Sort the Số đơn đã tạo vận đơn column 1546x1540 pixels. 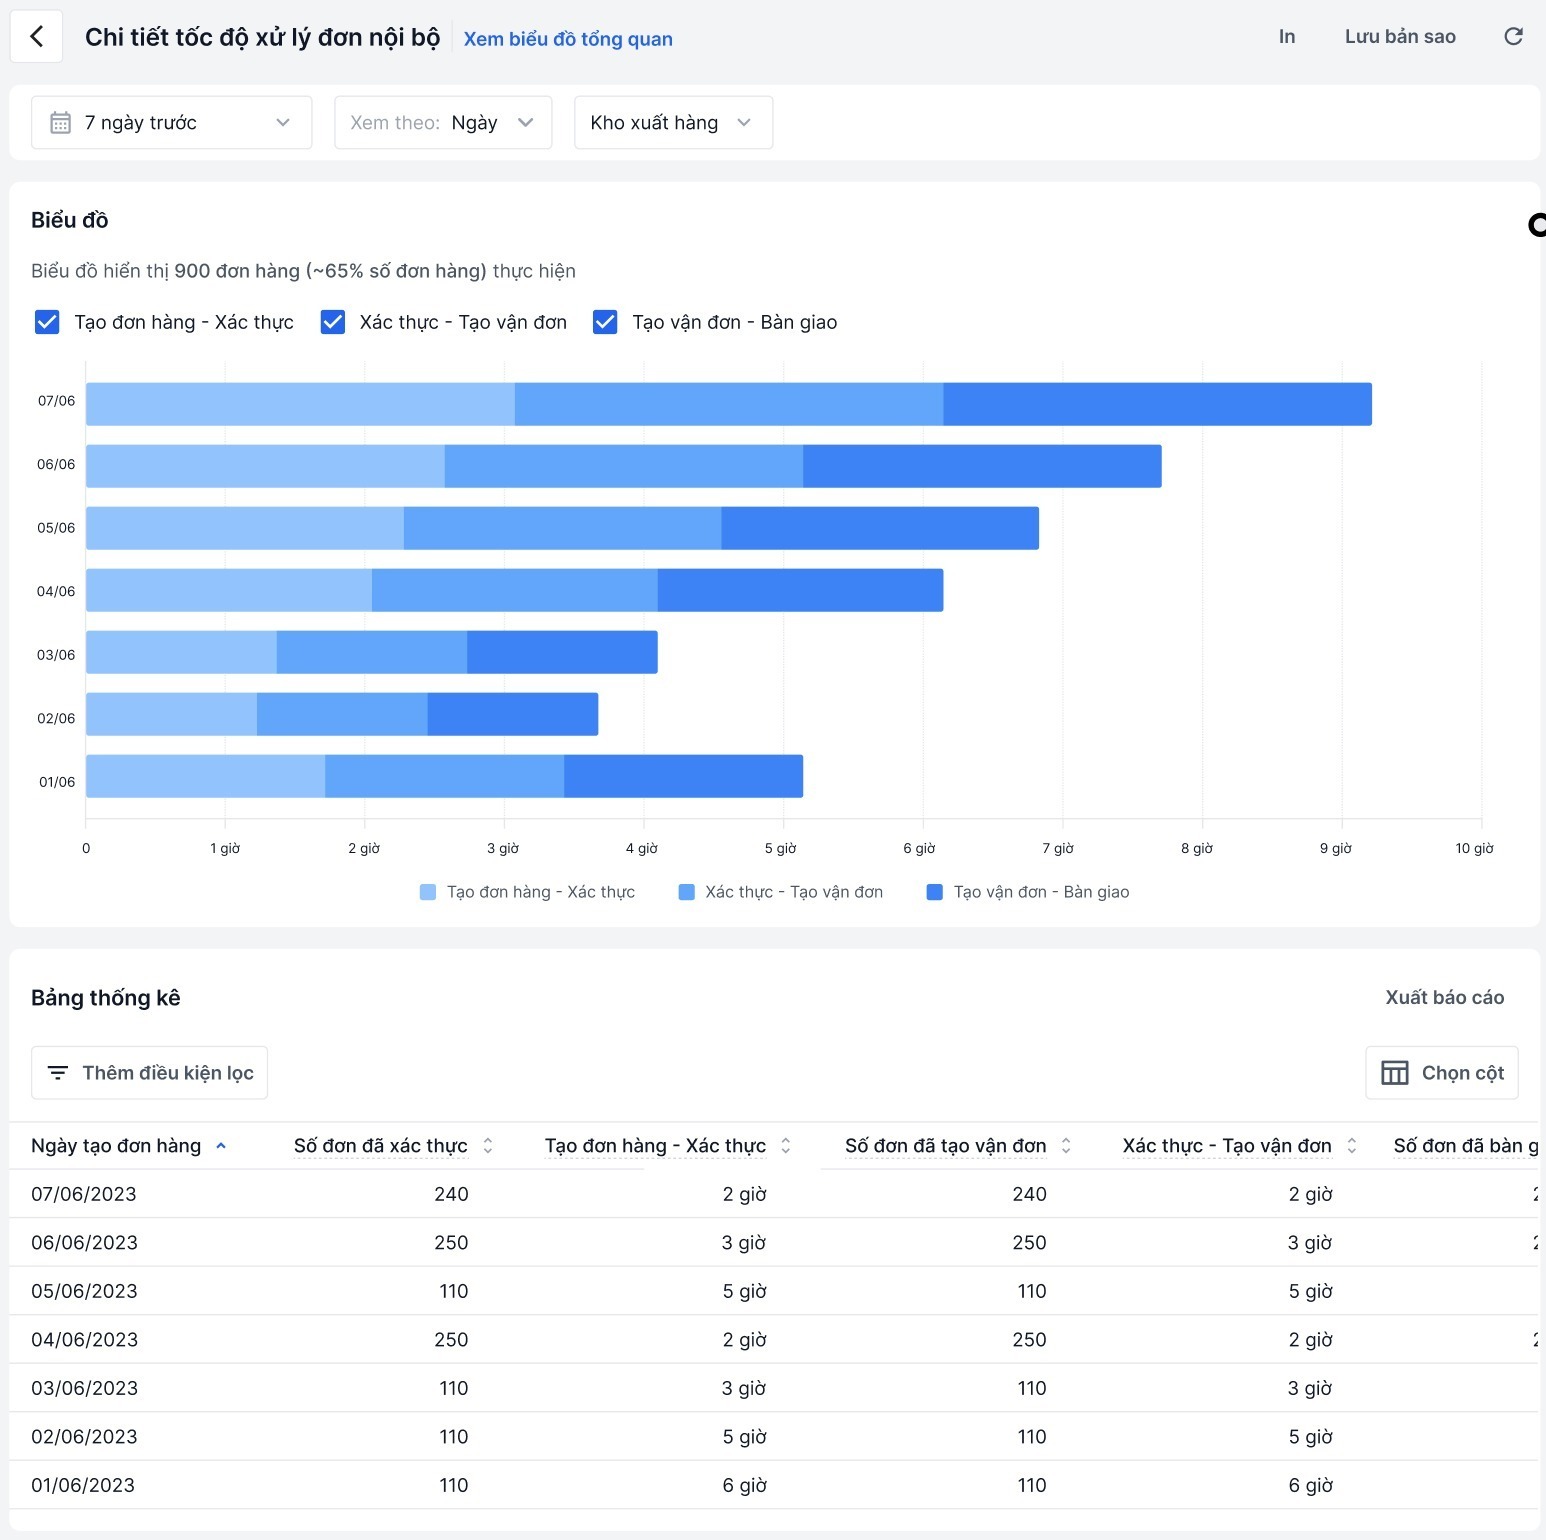click(1066, 1146)
